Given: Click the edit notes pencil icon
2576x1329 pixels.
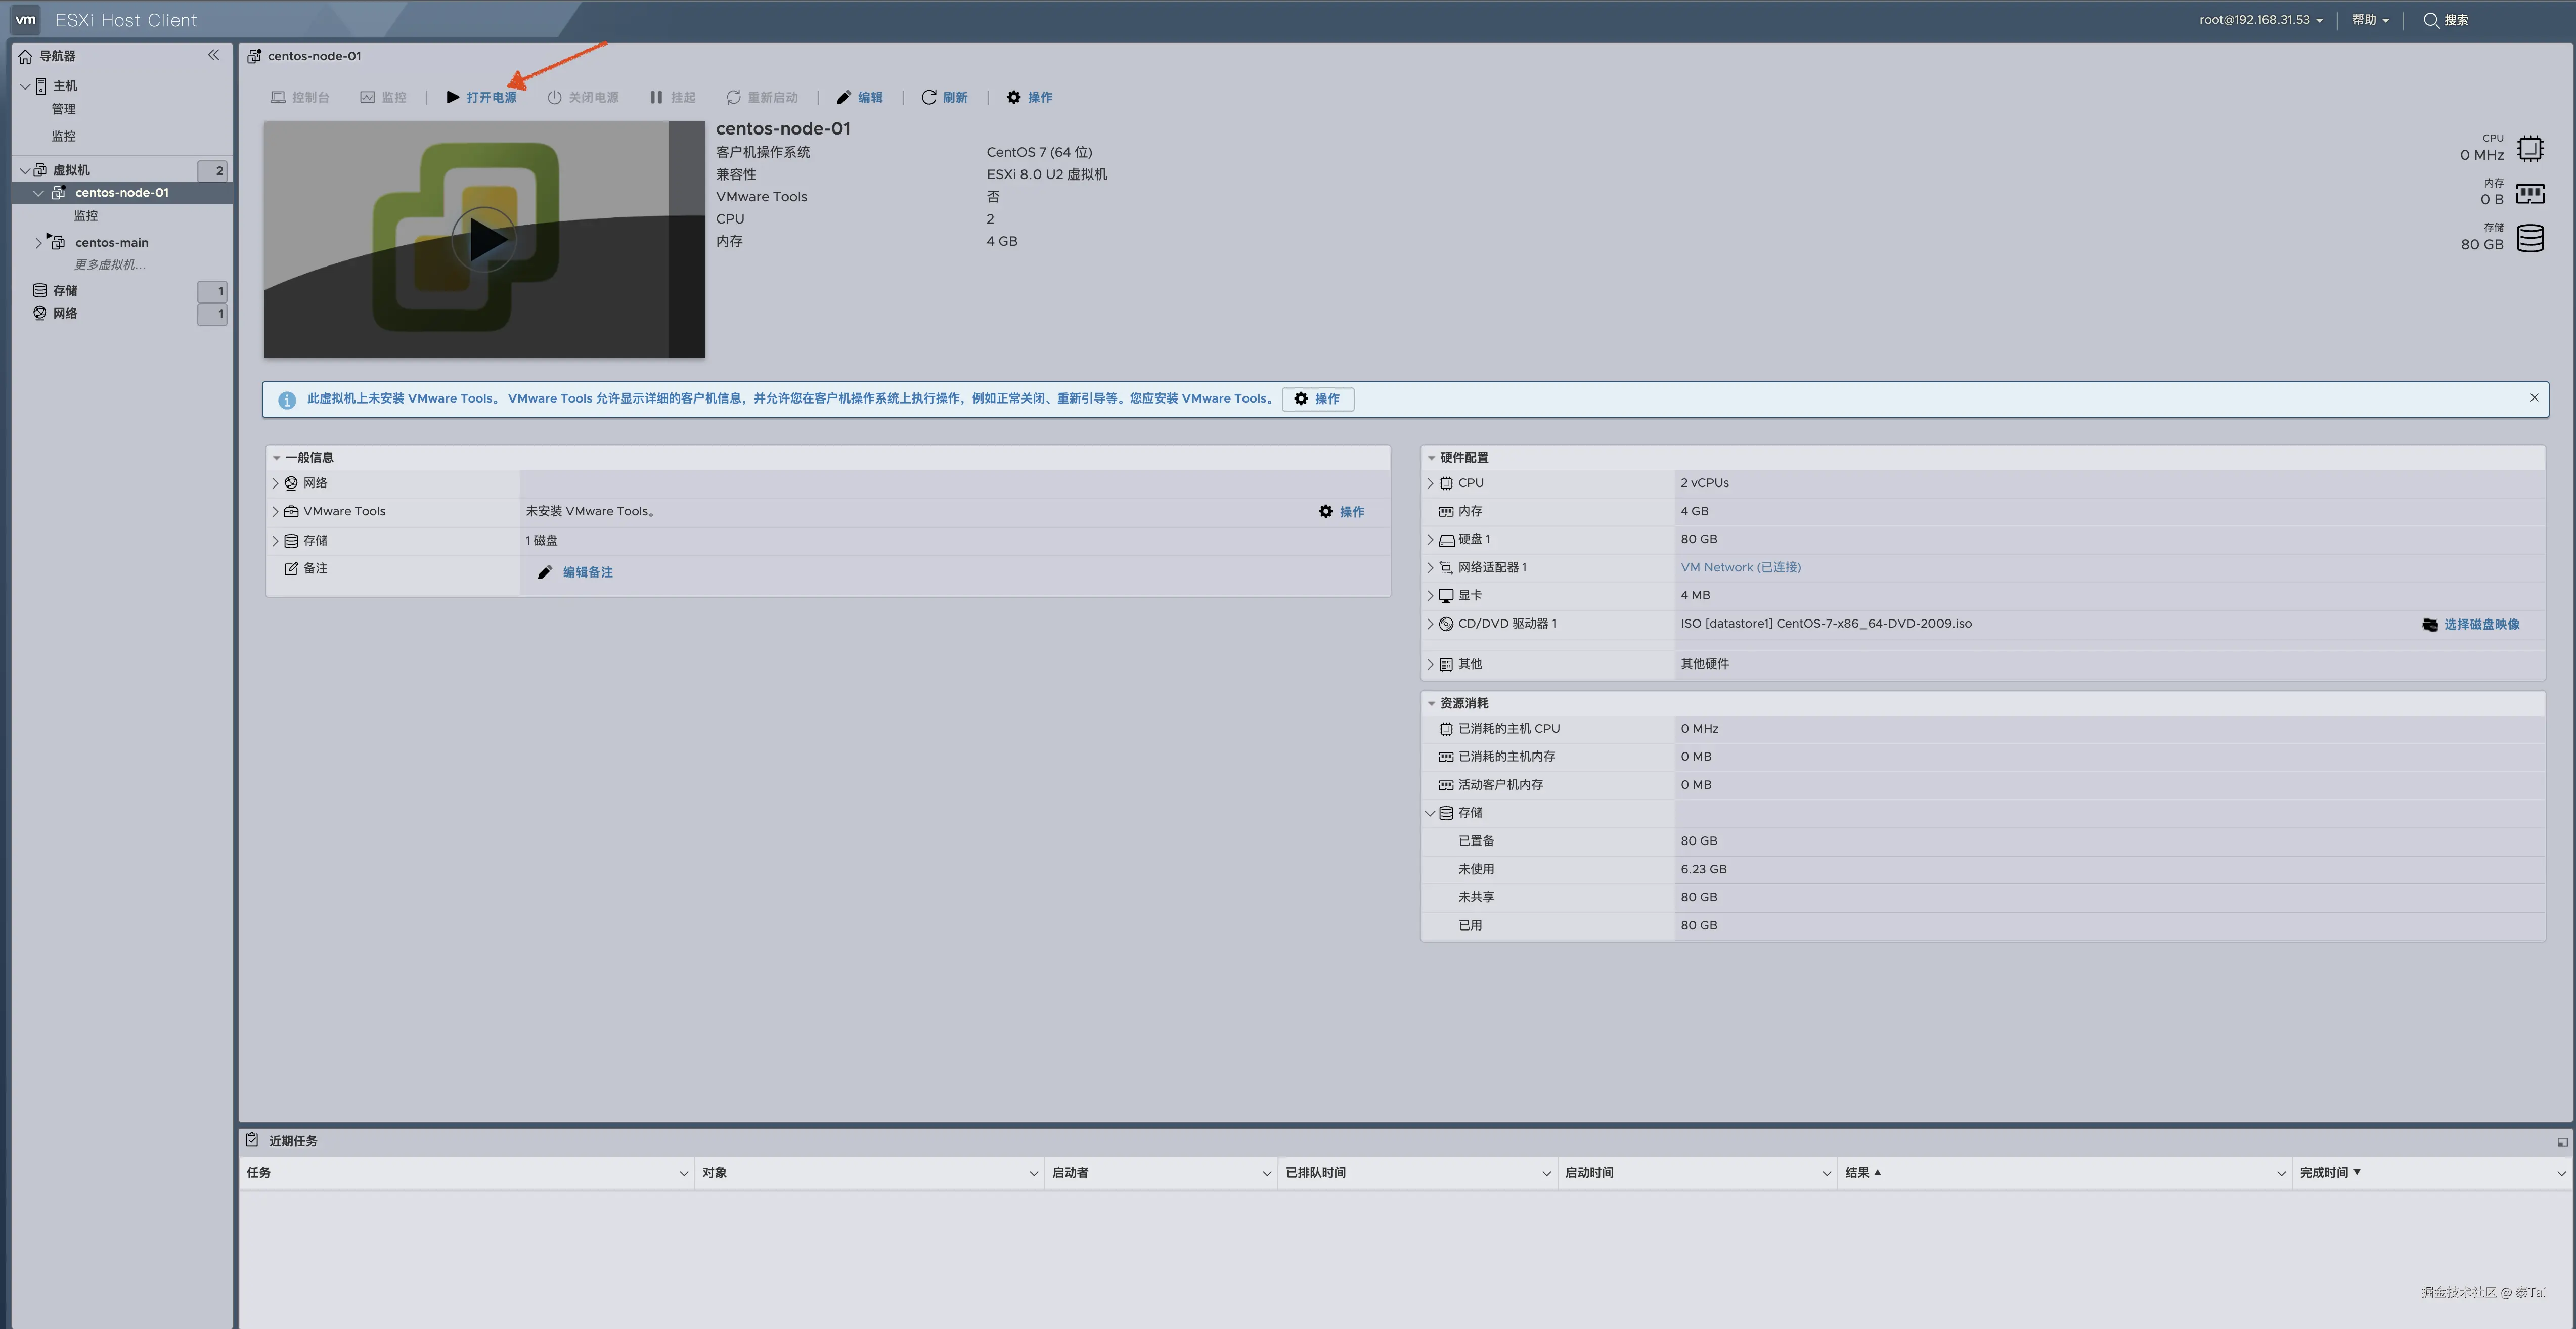Looking at the screenshot, I should 545,572.
